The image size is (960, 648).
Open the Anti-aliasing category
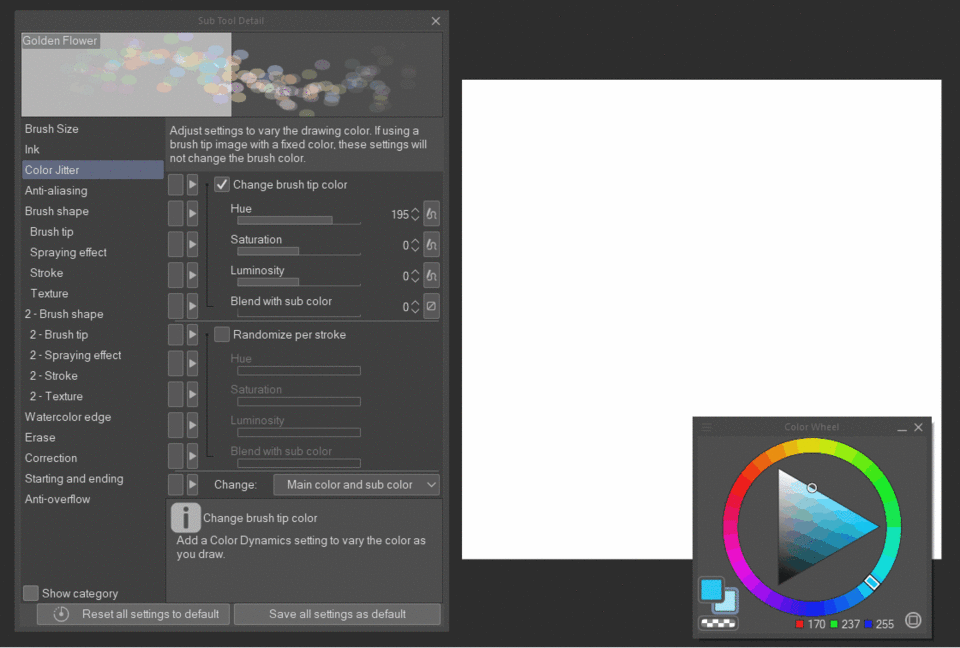(x=92, y=190)
